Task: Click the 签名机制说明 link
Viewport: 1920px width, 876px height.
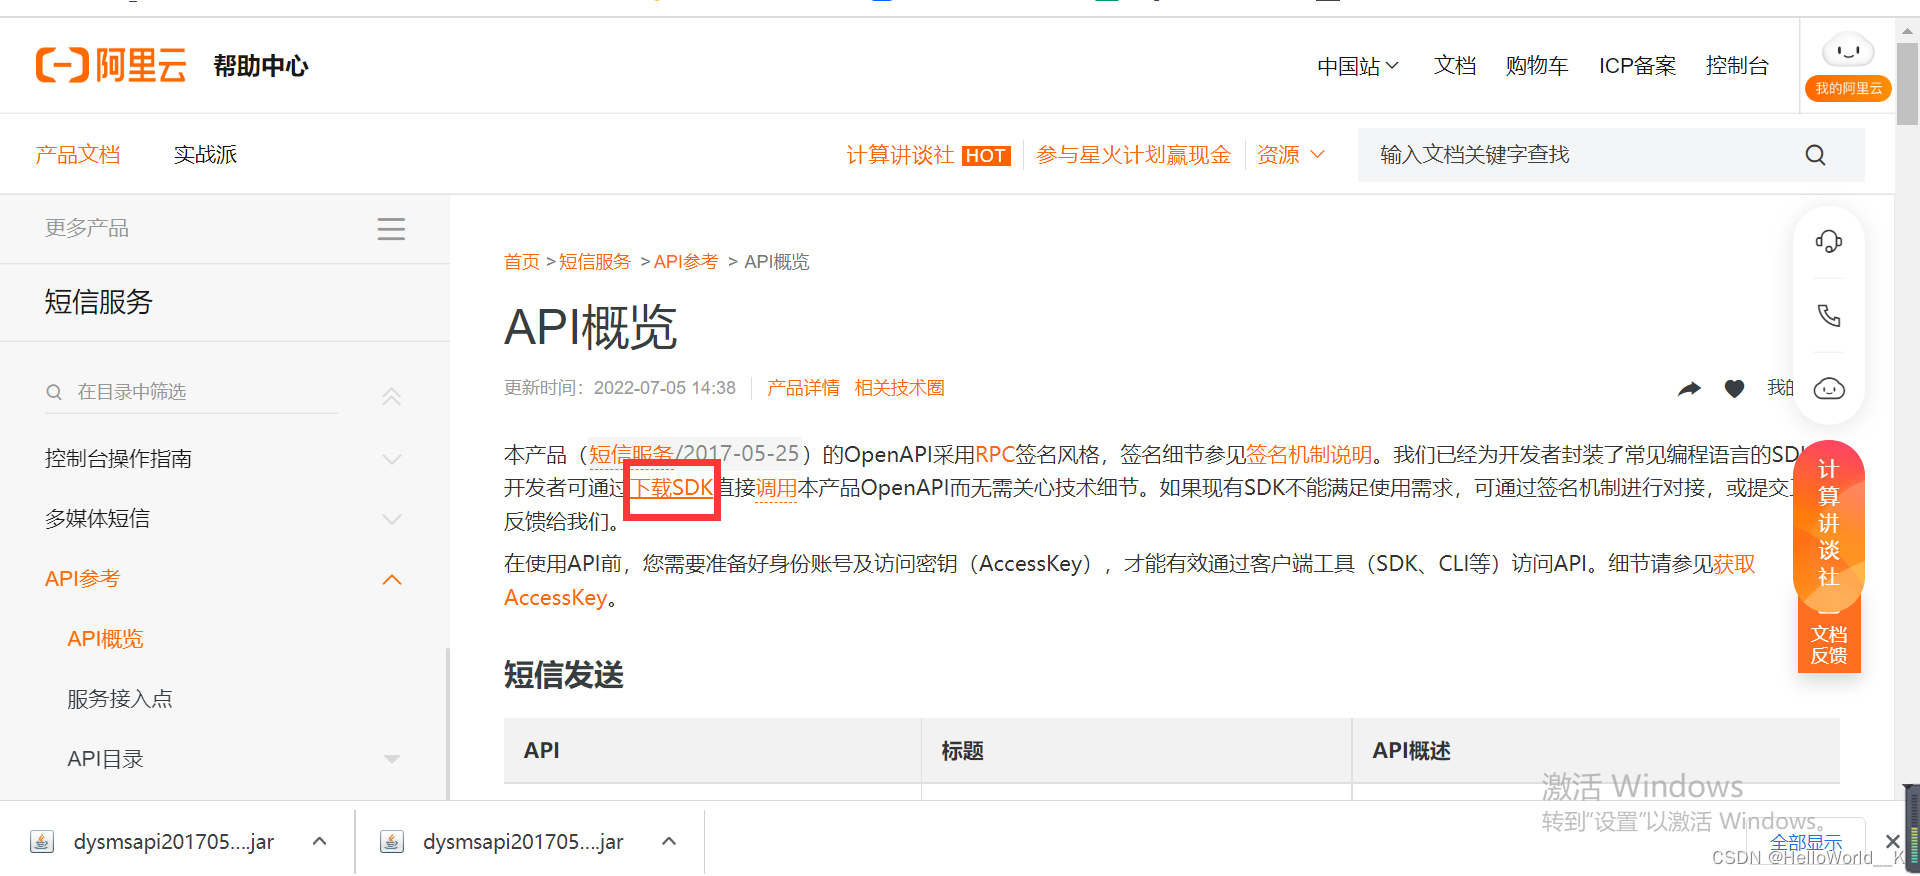Action: tap(1309, 455)
